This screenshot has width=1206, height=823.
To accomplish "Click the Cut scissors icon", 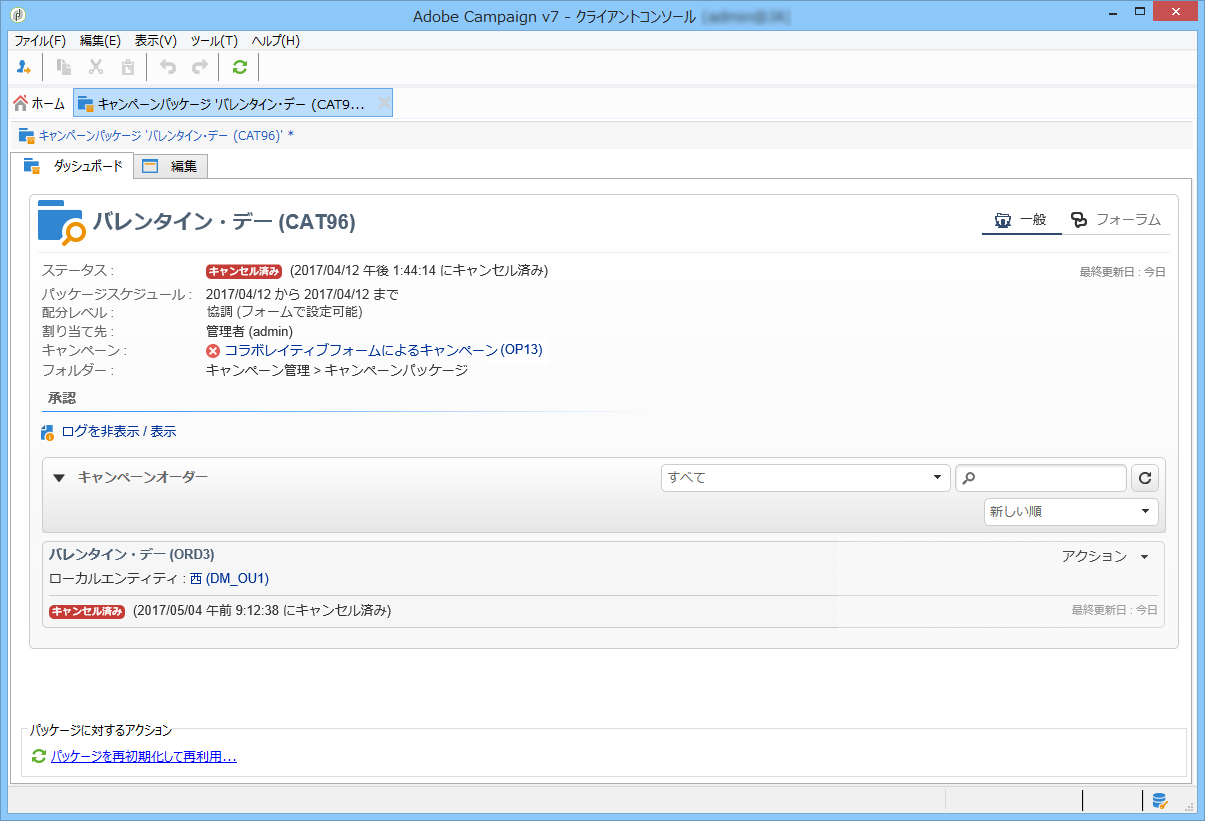I will pyautogui.click(x=96, y=67).
